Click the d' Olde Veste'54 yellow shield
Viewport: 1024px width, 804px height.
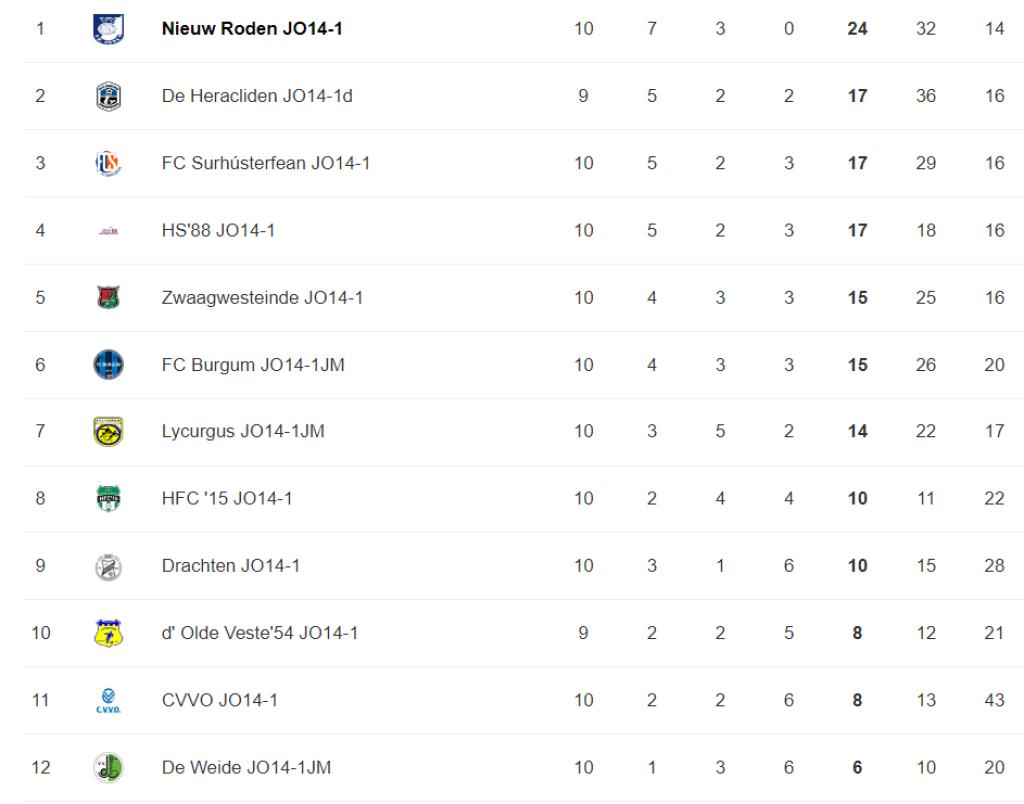(108, 633)
